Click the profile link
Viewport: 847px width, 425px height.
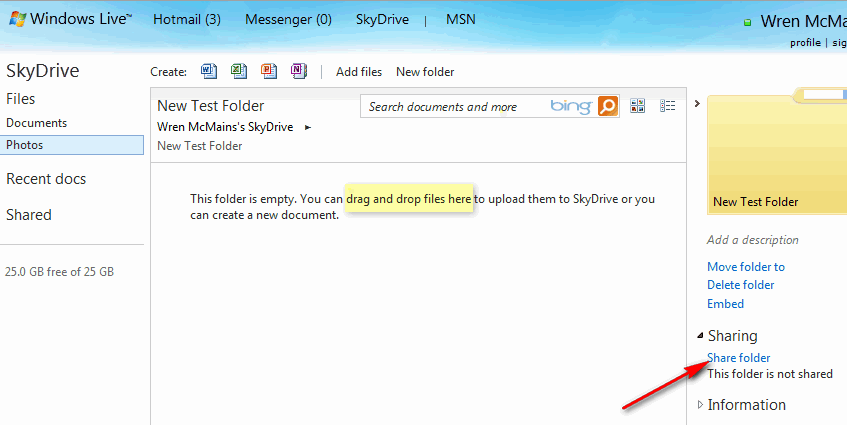pyautogui.click(x=805, y=43)
